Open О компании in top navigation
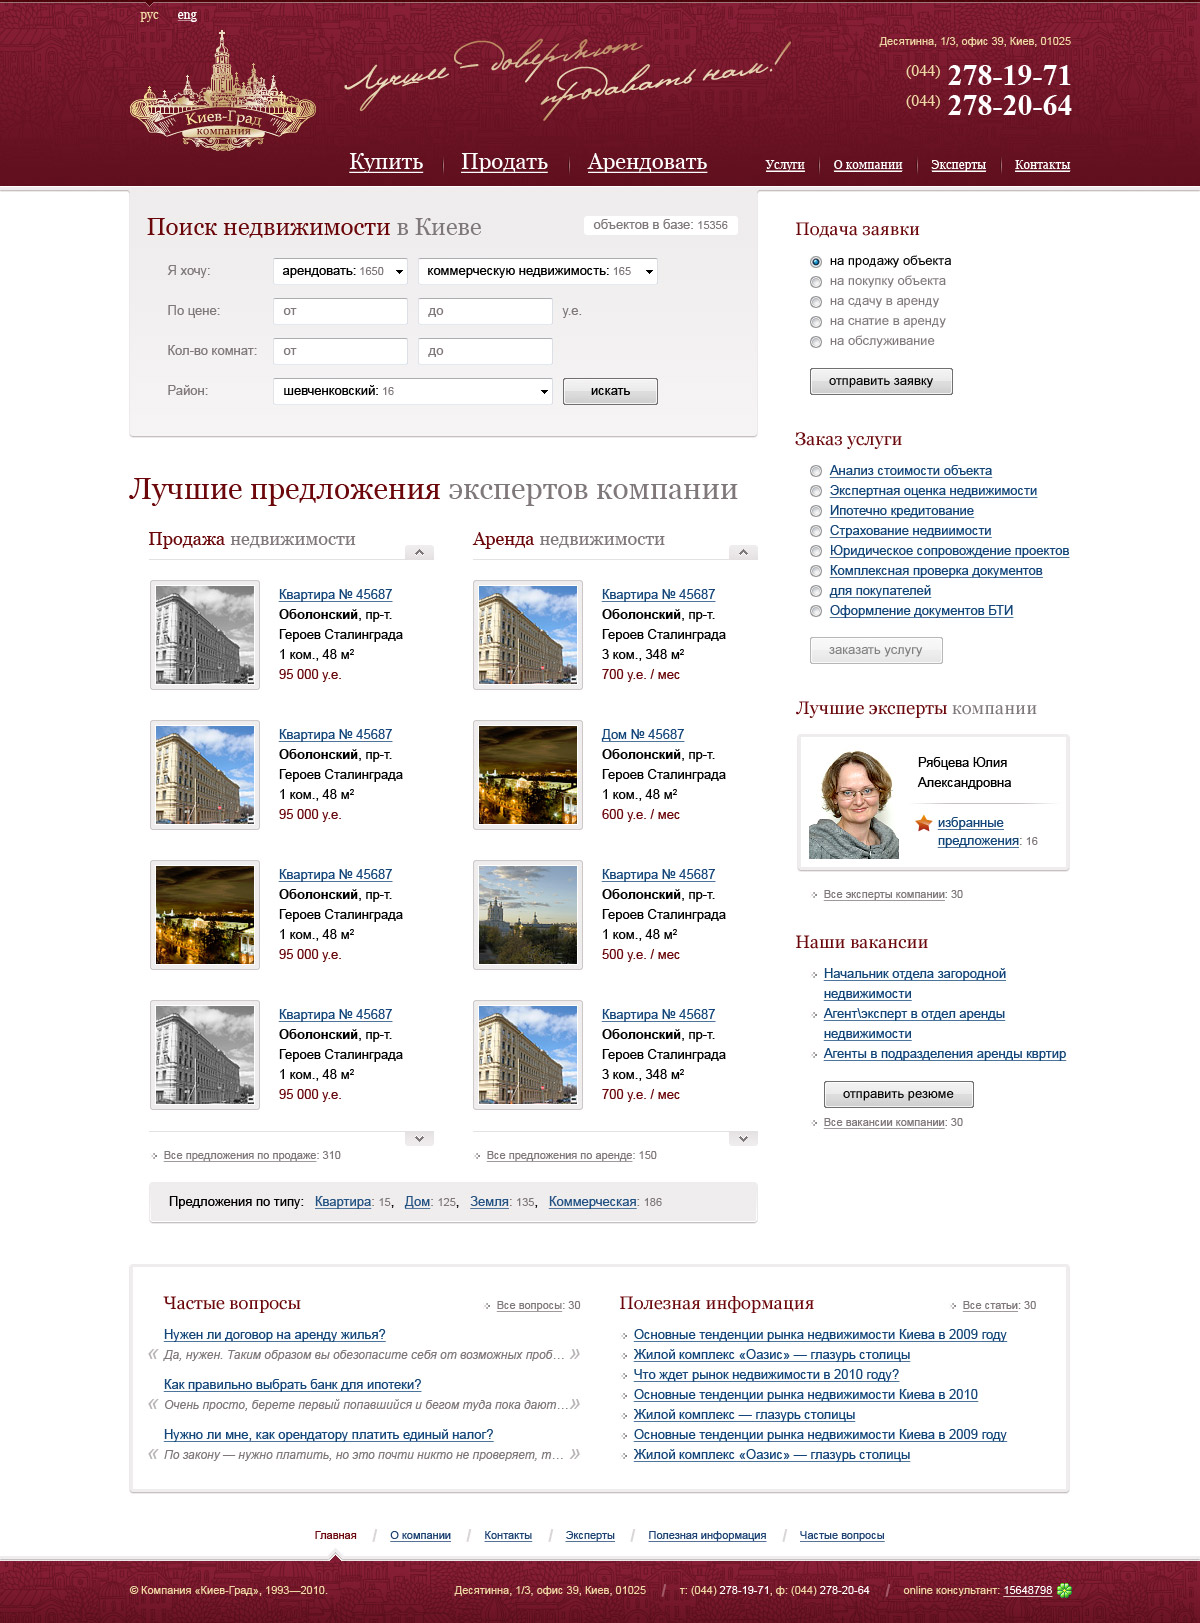 pyautogui.click(x=868, y=165)
